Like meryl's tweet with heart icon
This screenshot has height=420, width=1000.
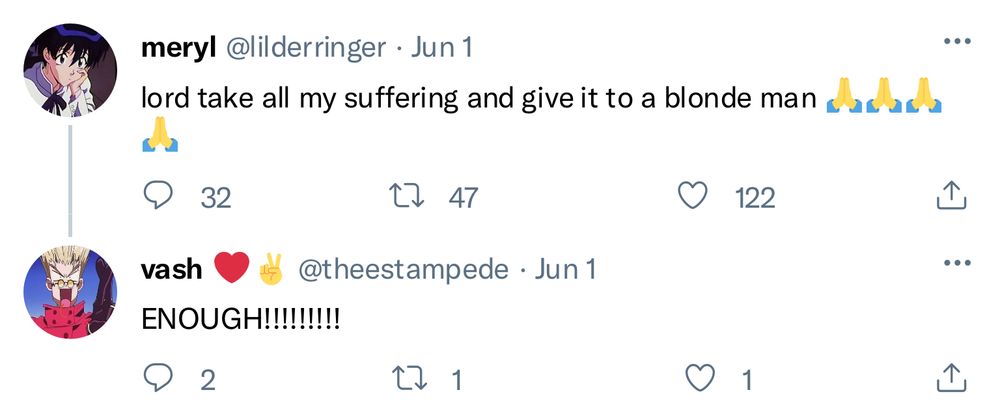pyautogui.click(x=693, y=197)
